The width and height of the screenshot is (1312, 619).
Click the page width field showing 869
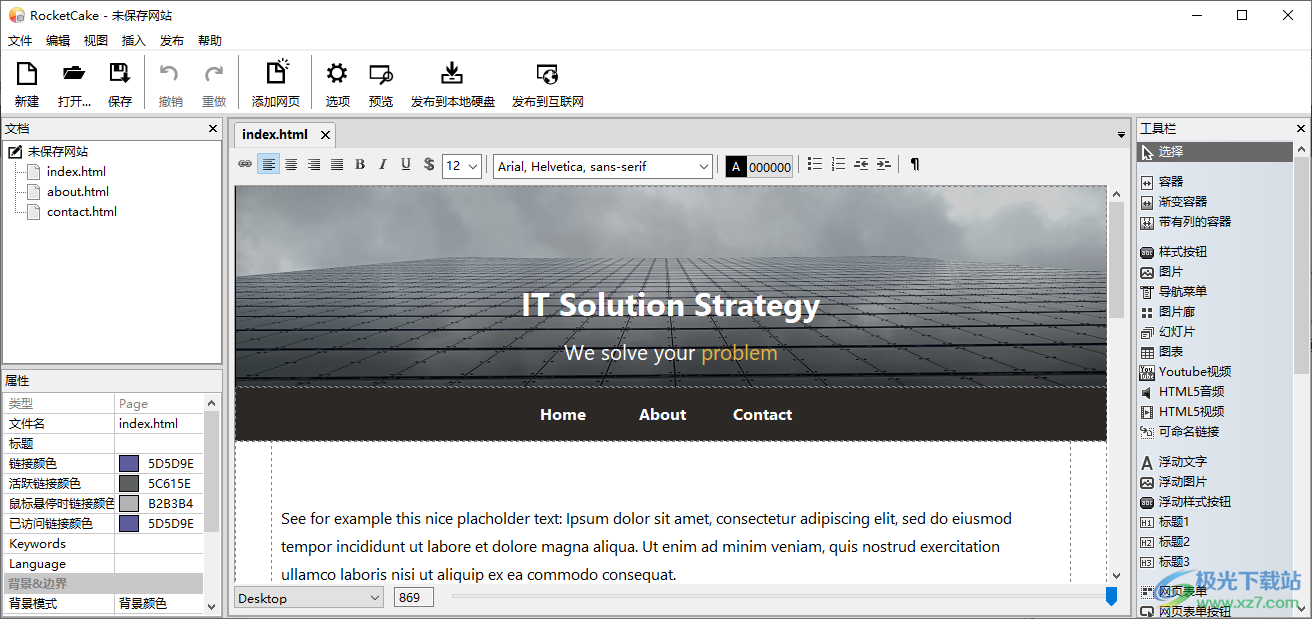click(413, 598)
